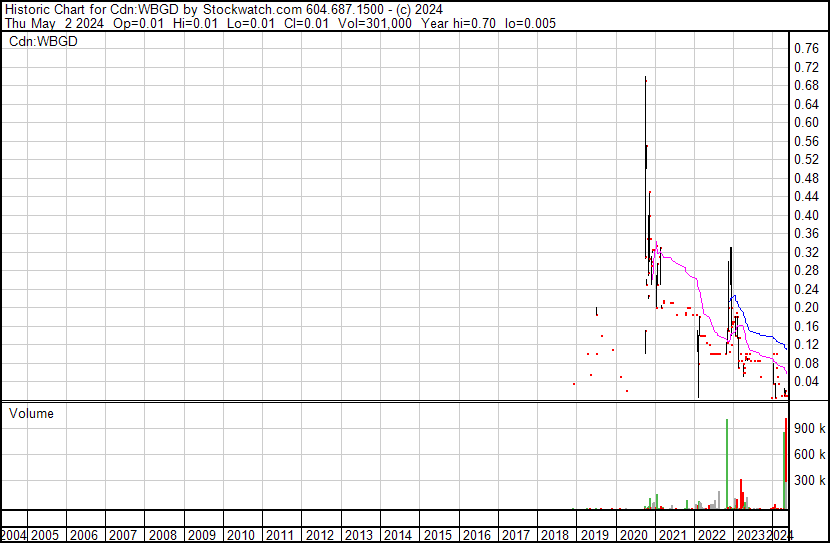Image resolution: width=830 pixels, height=543 pixels.
Task: Click the 2020 price spike peak near 0.70
Action: (x=645, y=79)
